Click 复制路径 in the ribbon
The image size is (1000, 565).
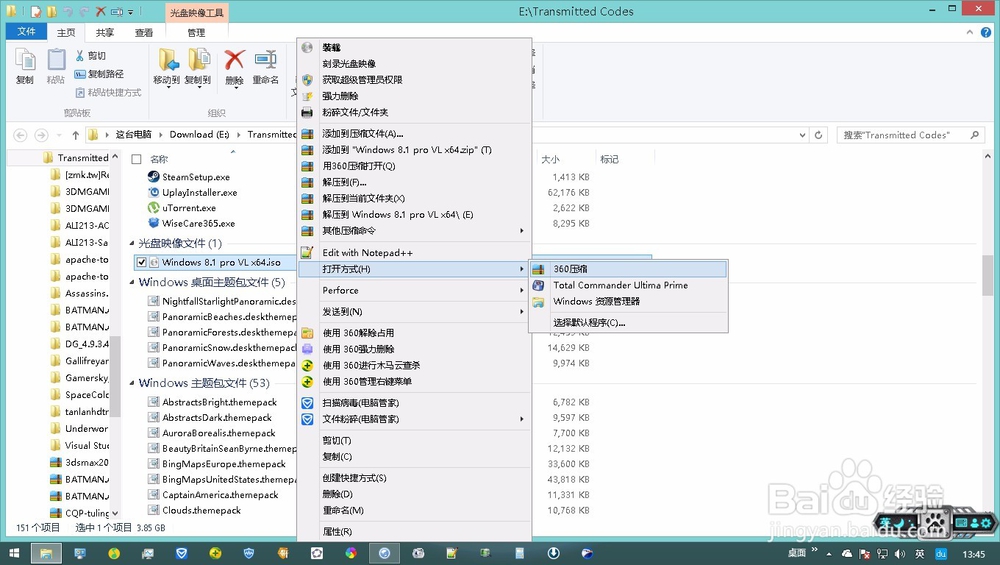[99, 74]
